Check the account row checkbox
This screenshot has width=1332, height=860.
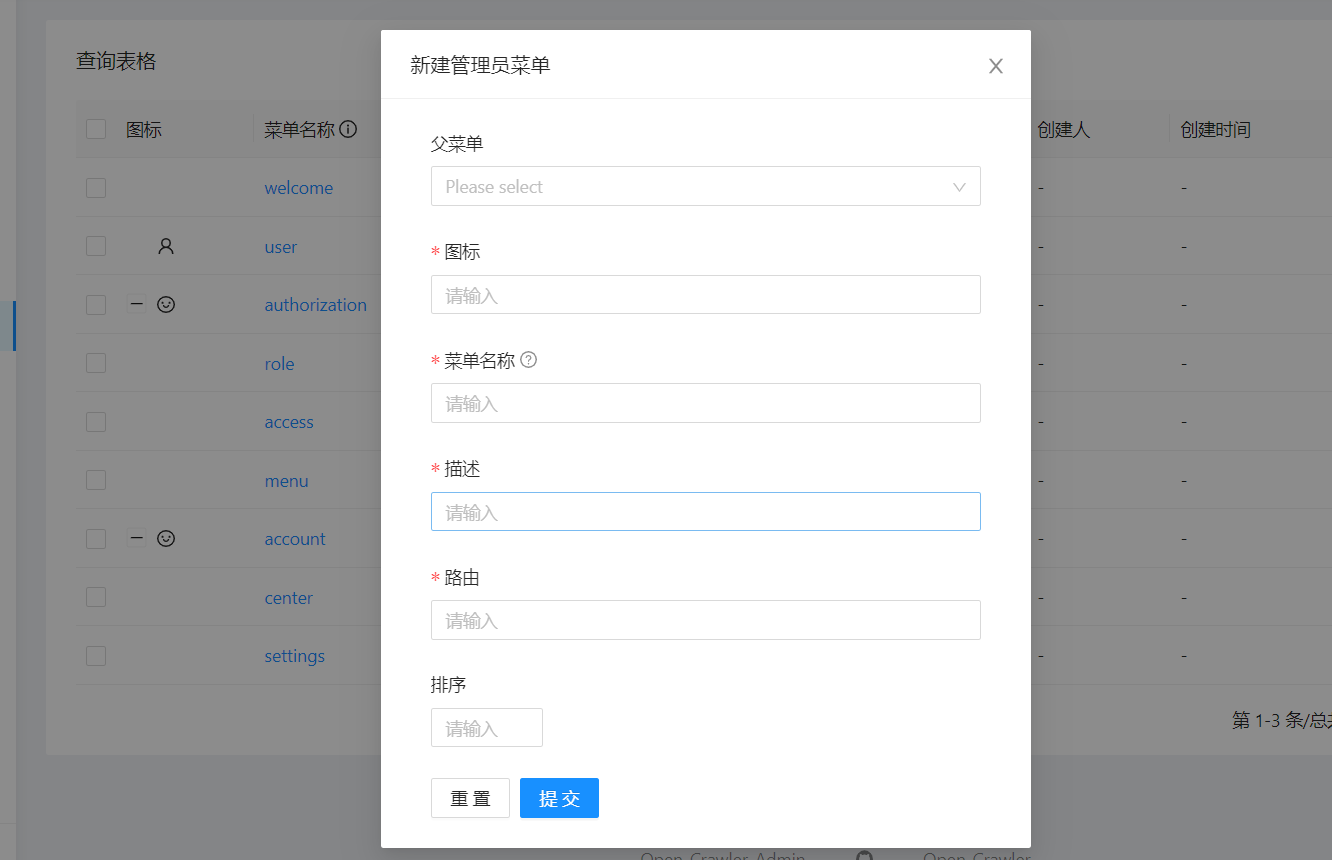[96, 539]
